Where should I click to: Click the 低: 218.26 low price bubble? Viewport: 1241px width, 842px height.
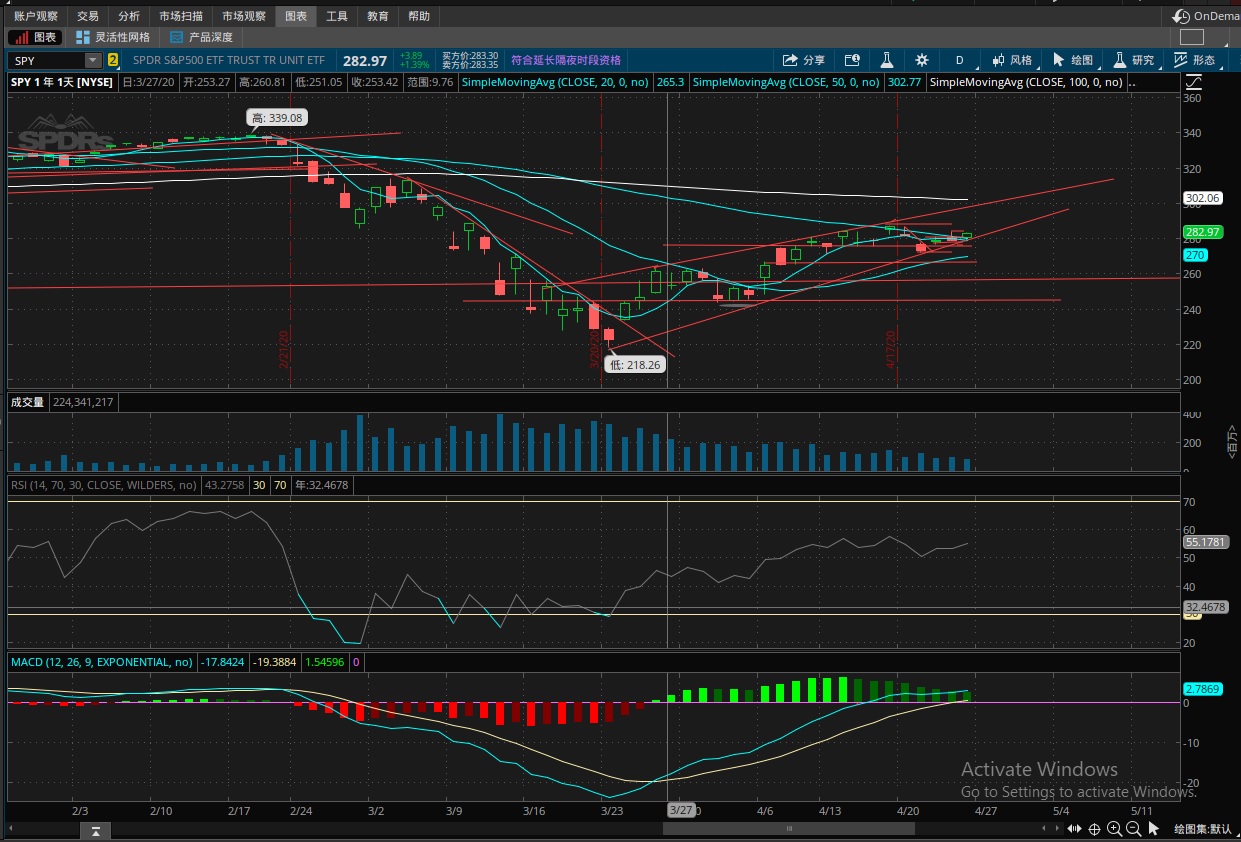[x=636, y=365]
